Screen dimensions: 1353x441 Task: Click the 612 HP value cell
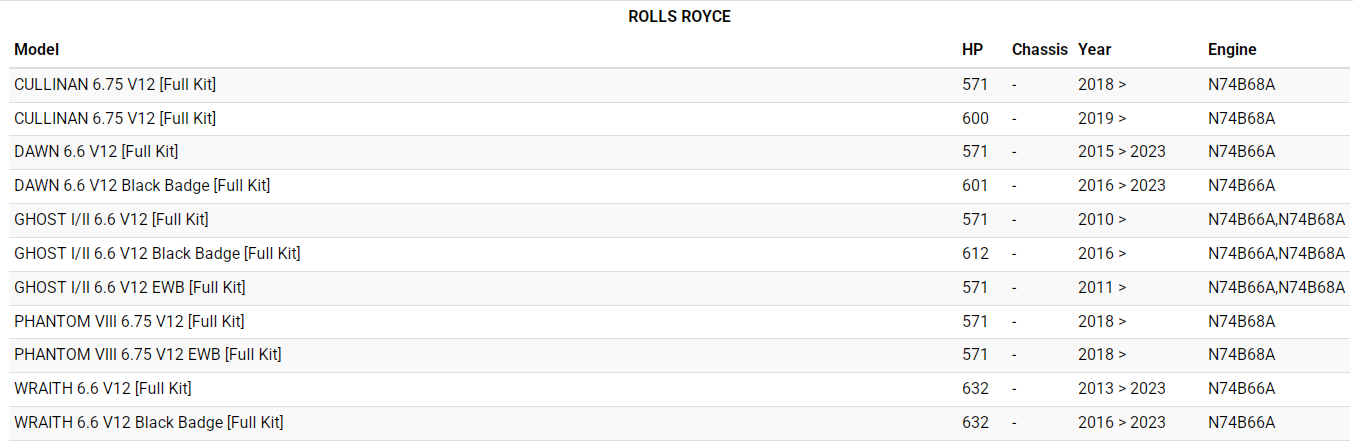pyautogui.click(x=975, y=254)
